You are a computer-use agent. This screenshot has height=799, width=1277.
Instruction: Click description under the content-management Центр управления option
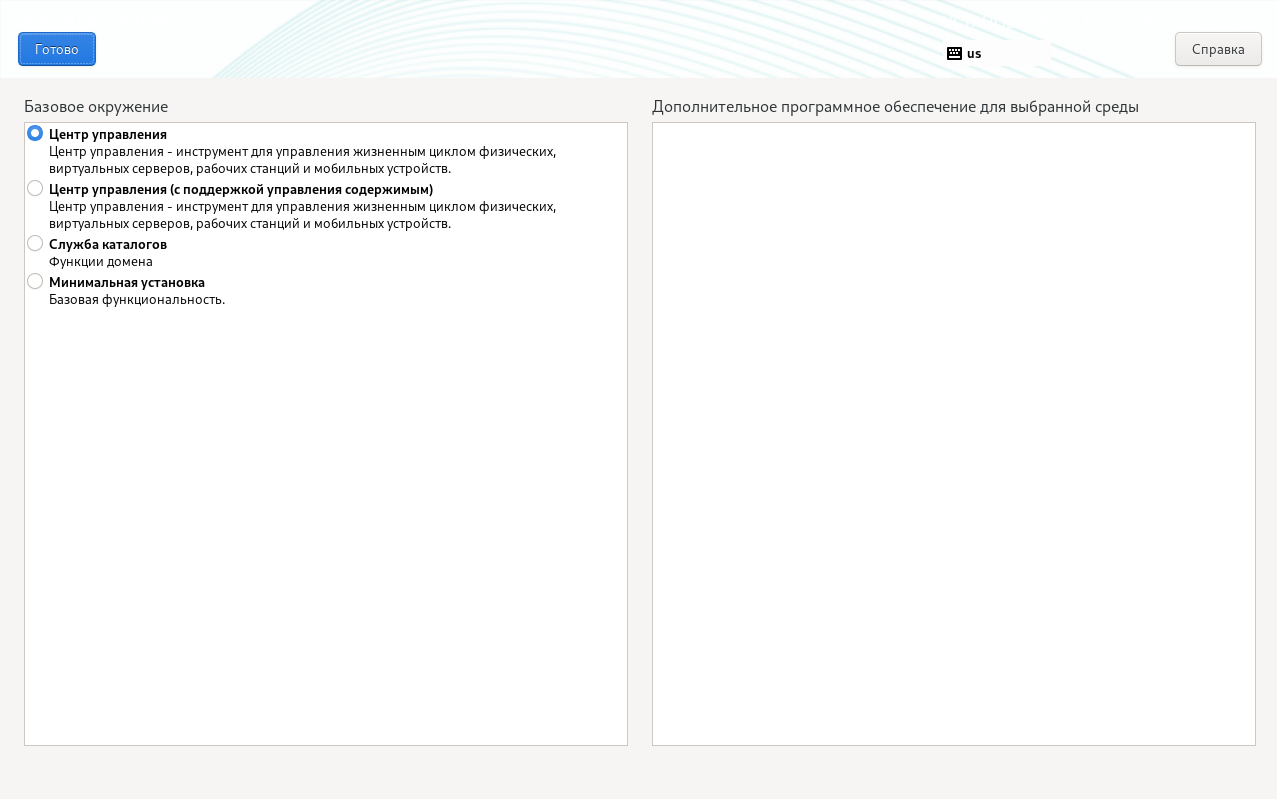[x=302, y=215]
